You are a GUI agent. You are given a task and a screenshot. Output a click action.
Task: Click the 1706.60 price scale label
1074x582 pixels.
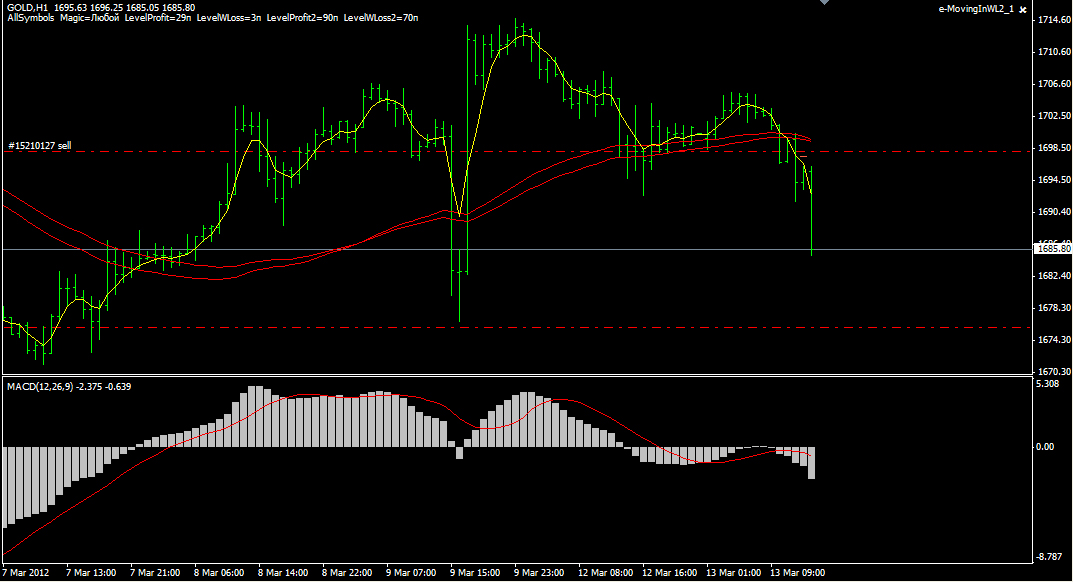pos(1055,84)
